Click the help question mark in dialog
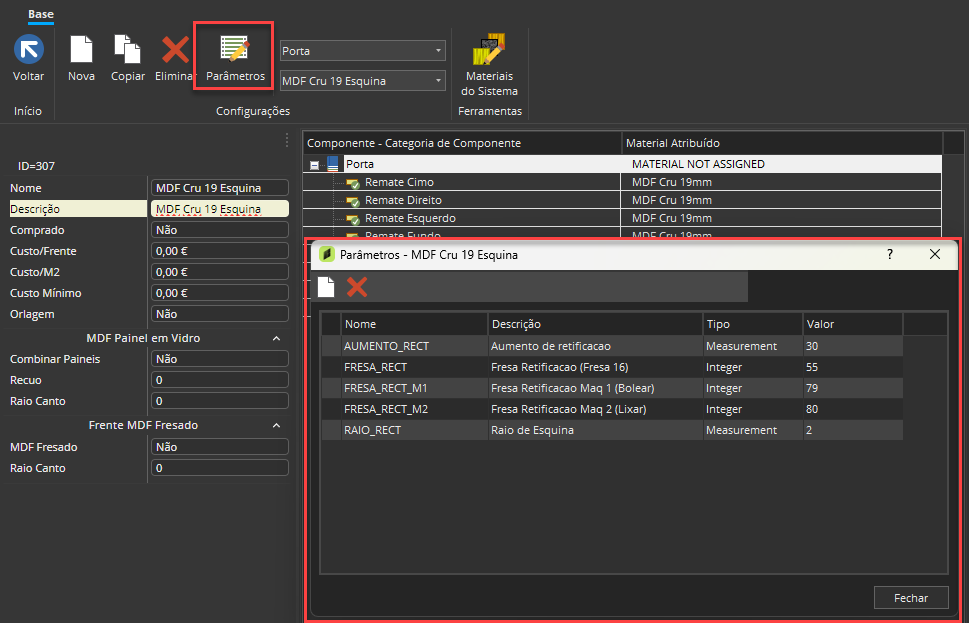969x623 pixels. pyautogui.click(x=890, y=255)
